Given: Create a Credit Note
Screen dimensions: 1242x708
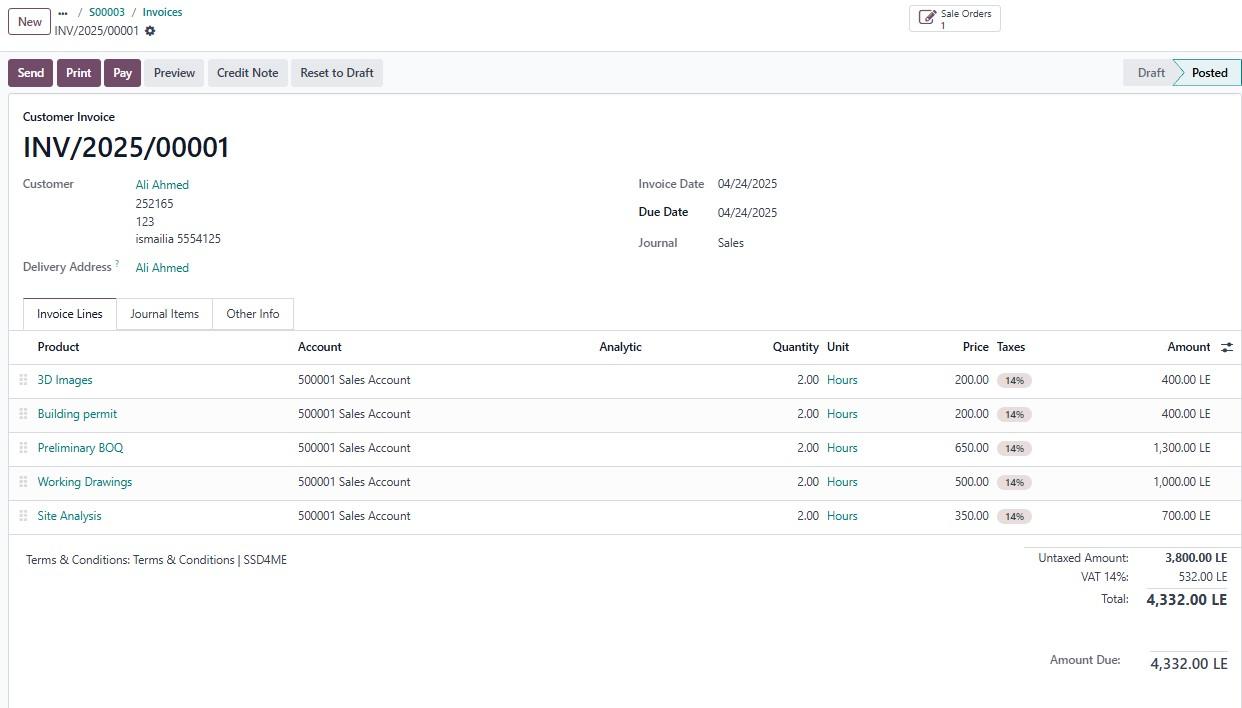Looking at the screenshot, I should pyautogui.click(x=247, y=73).
